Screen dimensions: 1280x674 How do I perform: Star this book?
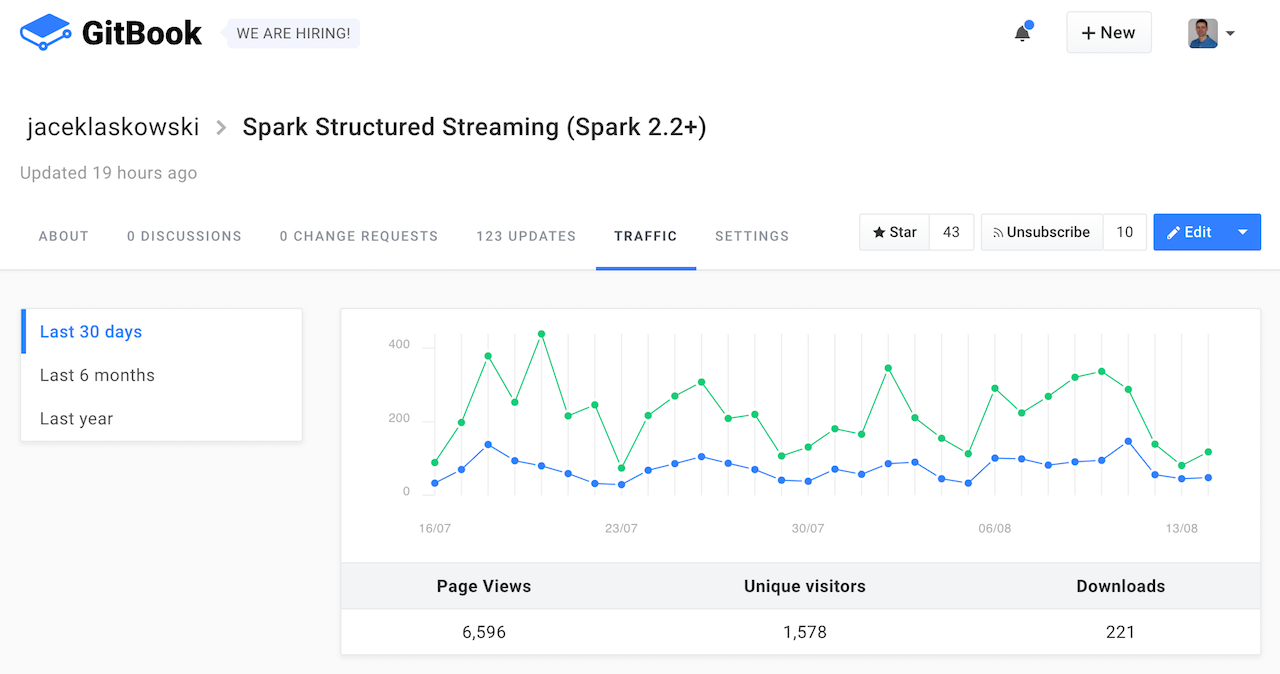coord(895,232)
